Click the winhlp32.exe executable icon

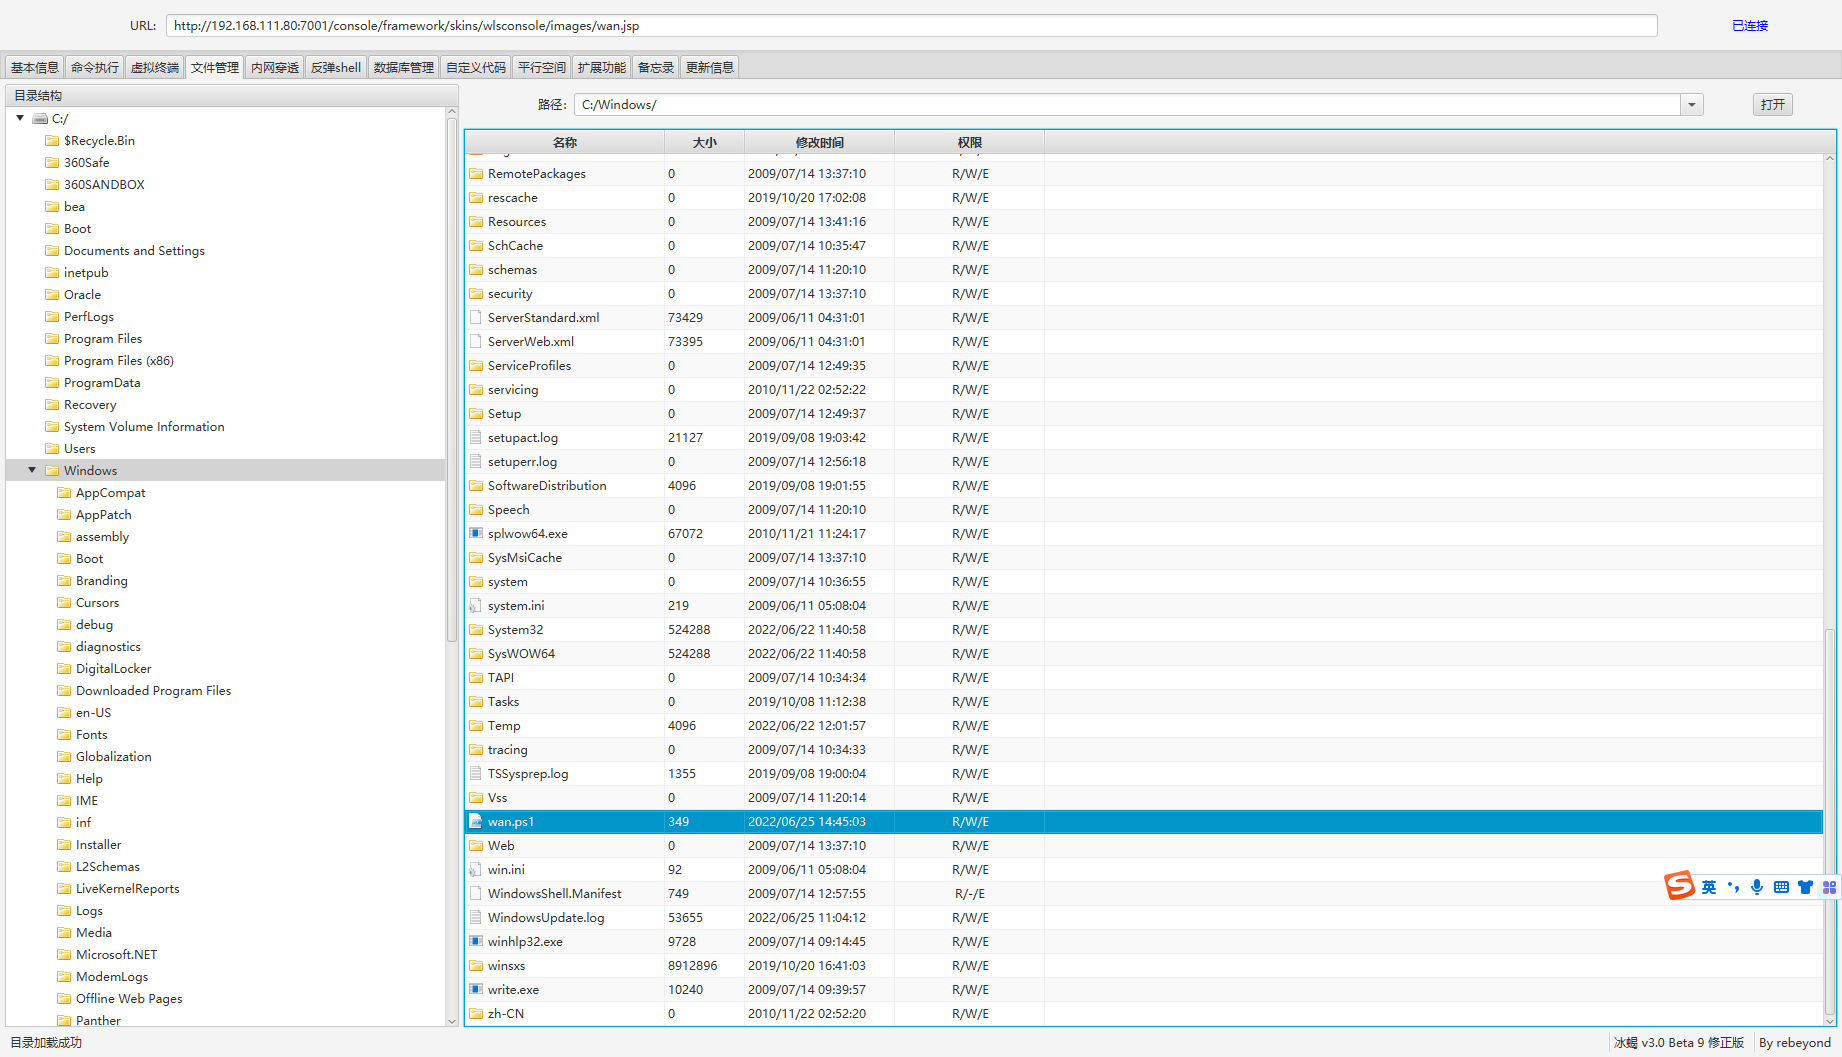coord(476,941)
